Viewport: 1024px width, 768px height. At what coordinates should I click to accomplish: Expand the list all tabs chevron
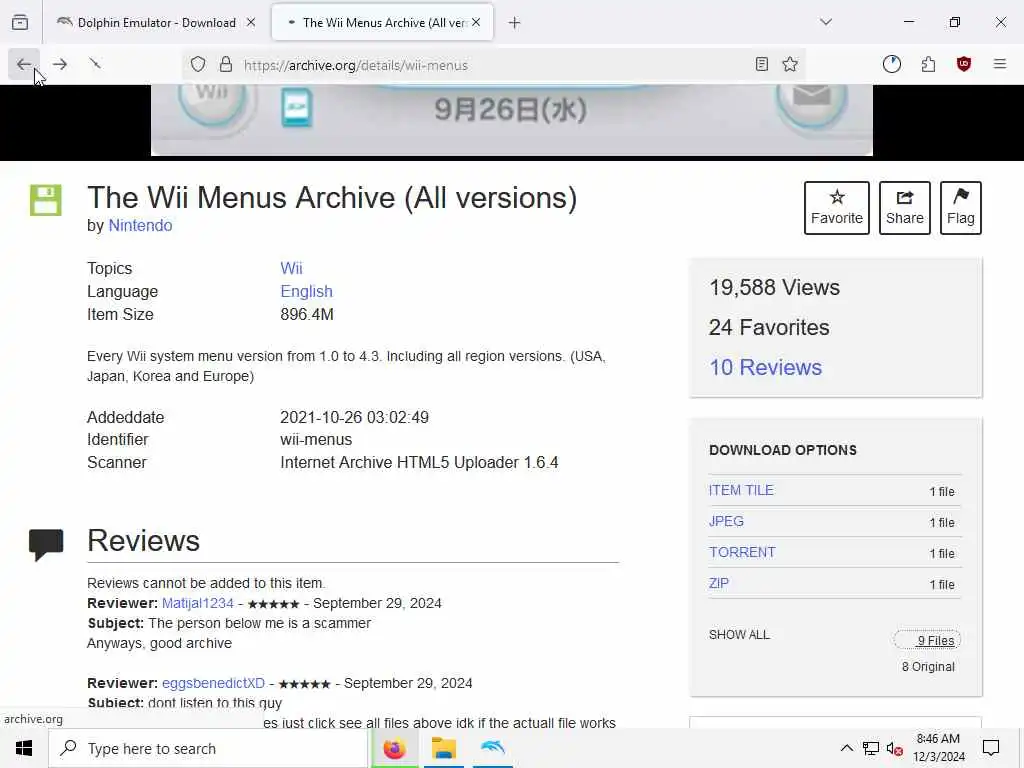tap(826, 22)
